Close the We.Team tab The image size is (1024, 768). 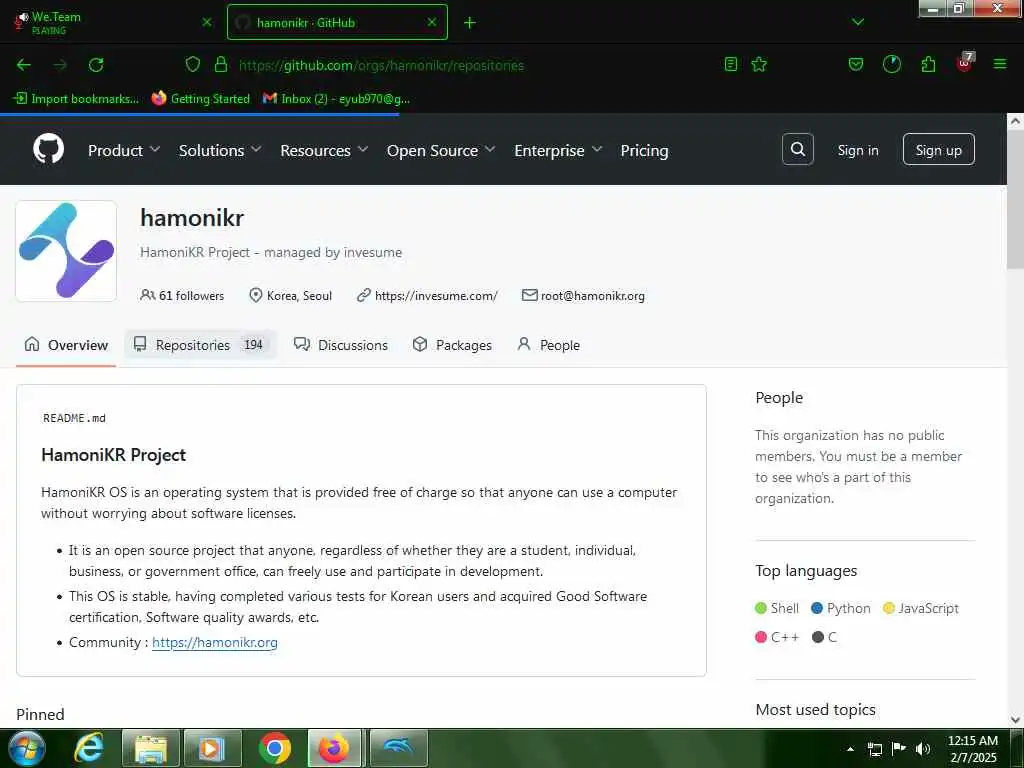(207, 22)
